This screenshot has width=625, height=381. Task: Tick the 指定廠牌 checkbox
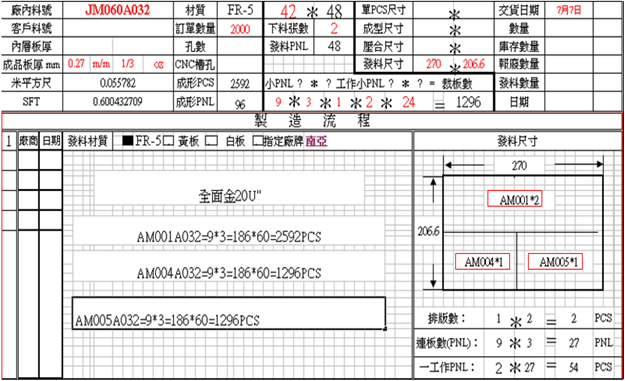(x=257, y=141)
